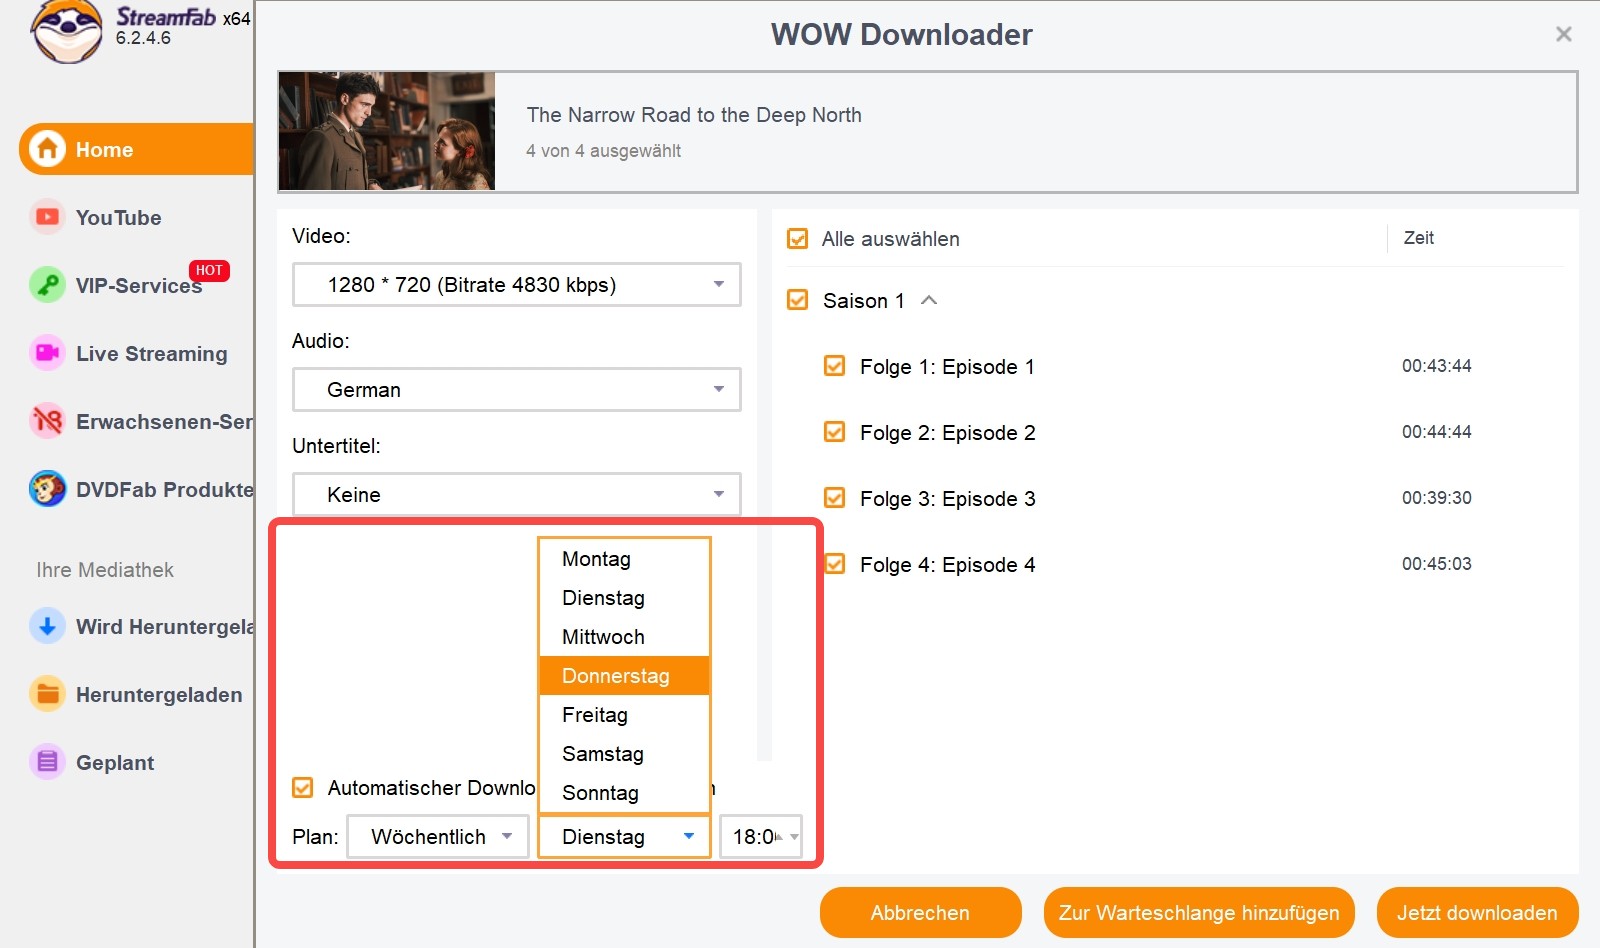Select Sonntag from weekday list
This screenshot has height=948, width=1600.
(624, 793)
